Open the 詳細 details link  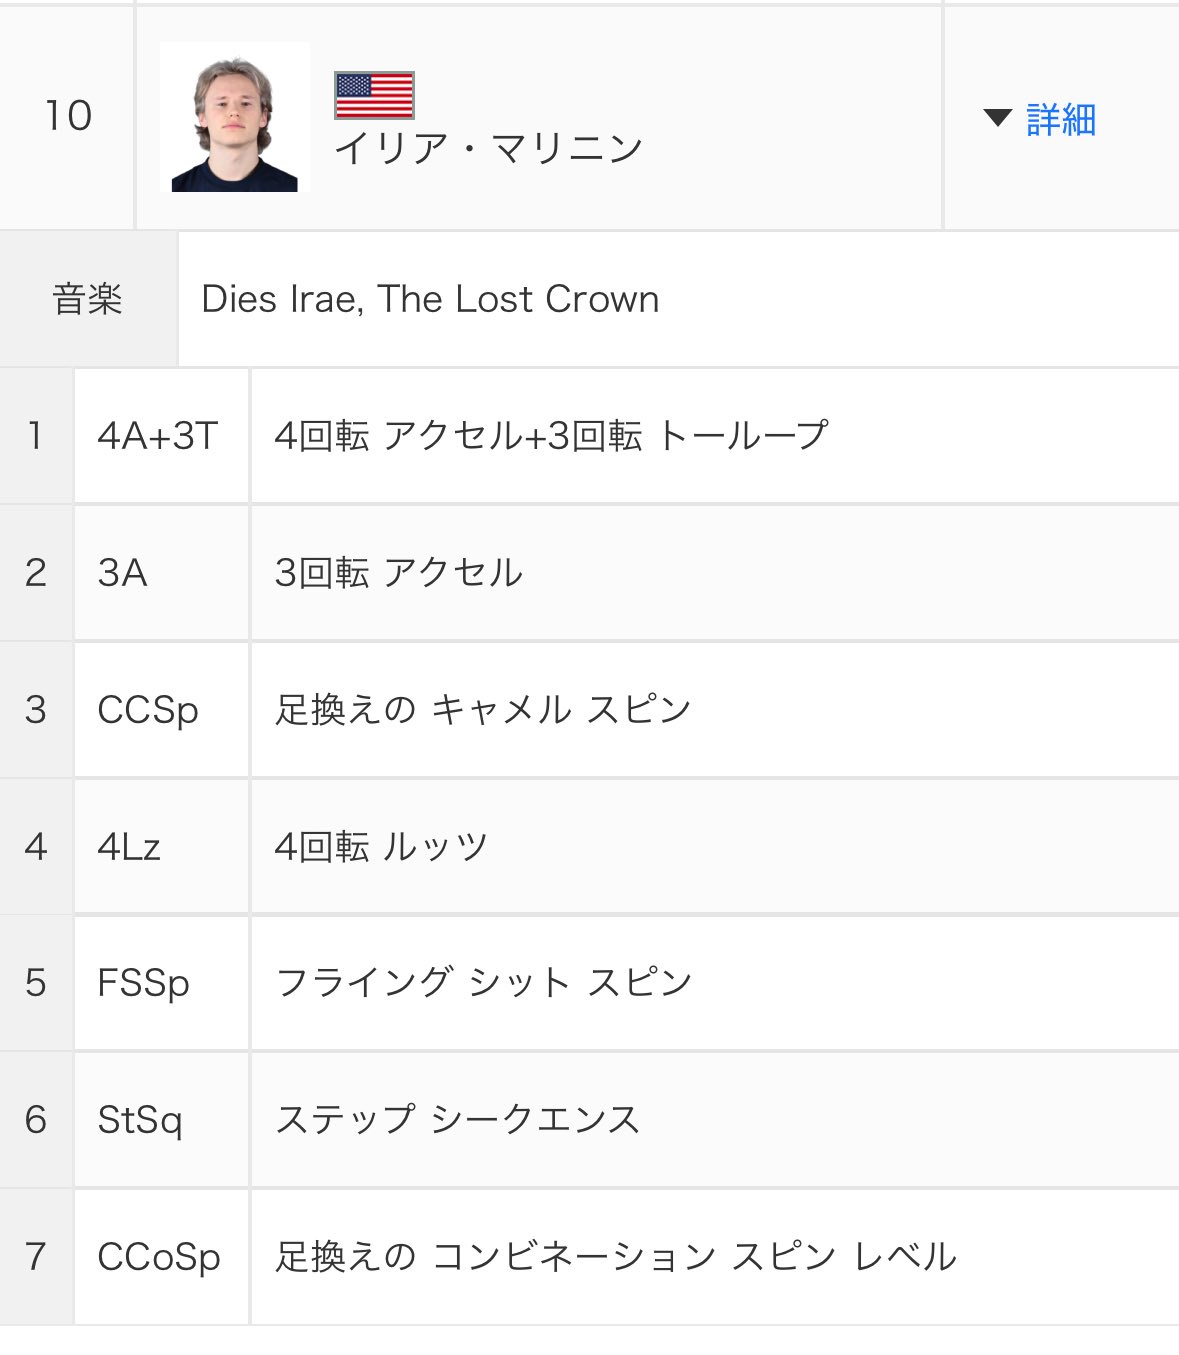pos(1061,120)
